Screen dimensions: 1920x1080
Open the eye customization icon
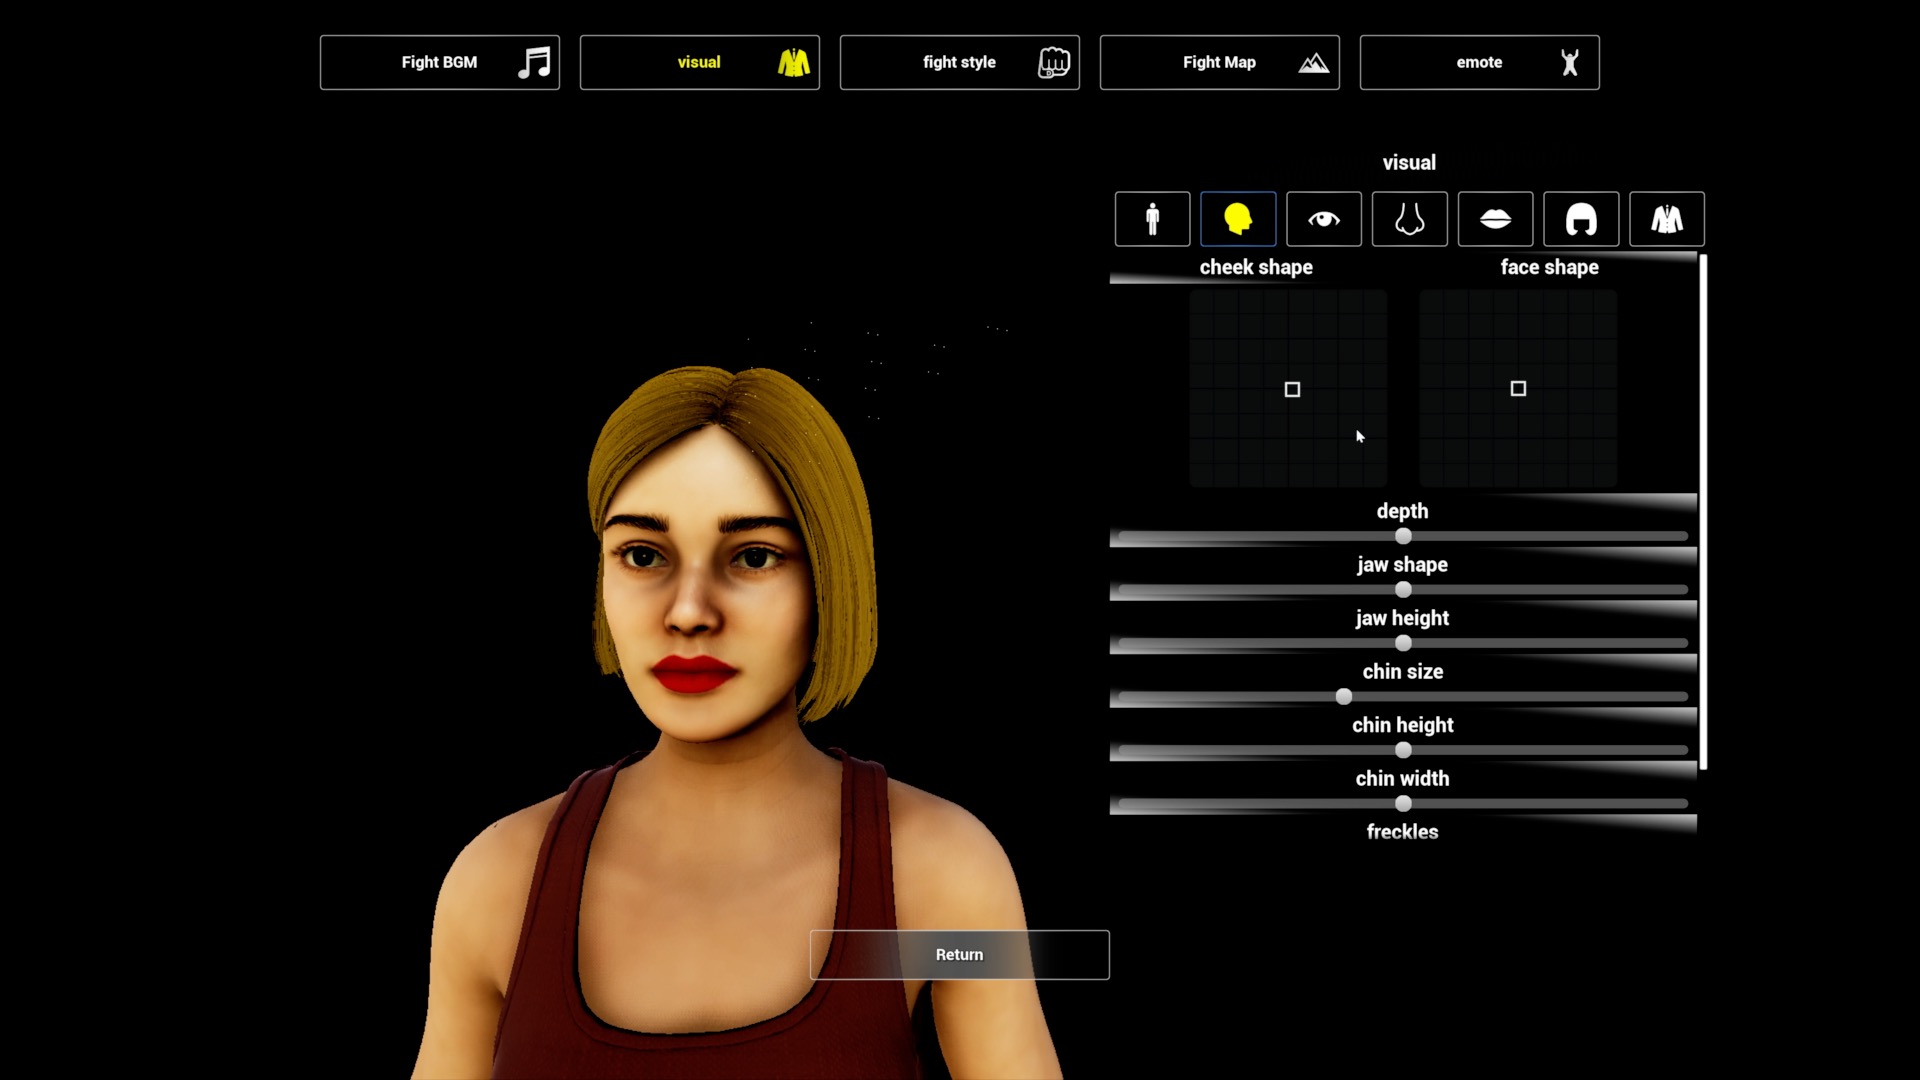click(x=1324, y=219)
